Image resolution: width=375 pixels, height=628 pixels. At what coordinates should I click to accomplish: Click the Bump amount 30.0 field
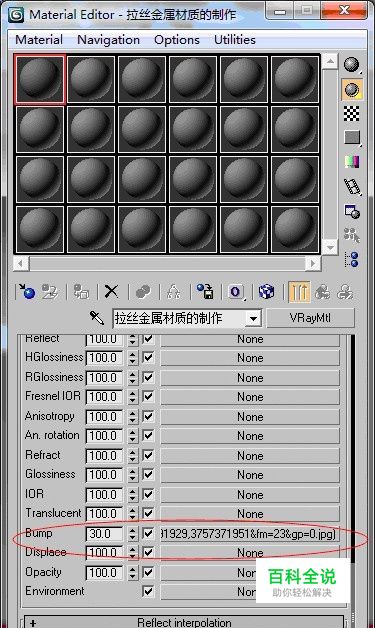click(x=104, y=533)
